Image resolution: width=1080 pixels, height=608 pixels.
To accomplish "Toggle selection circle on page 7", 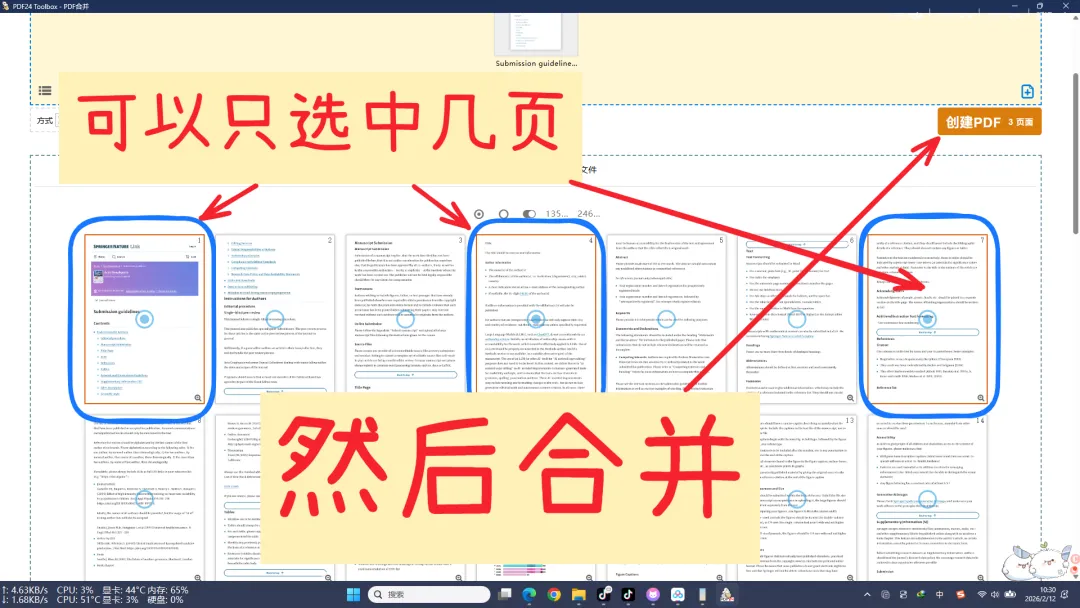I will 928,319.
